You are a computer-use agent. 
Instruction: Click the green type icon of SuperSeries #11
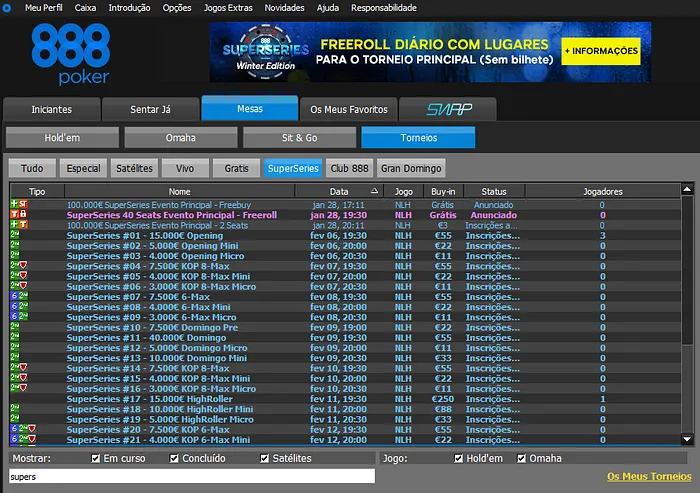pos(15,337)
